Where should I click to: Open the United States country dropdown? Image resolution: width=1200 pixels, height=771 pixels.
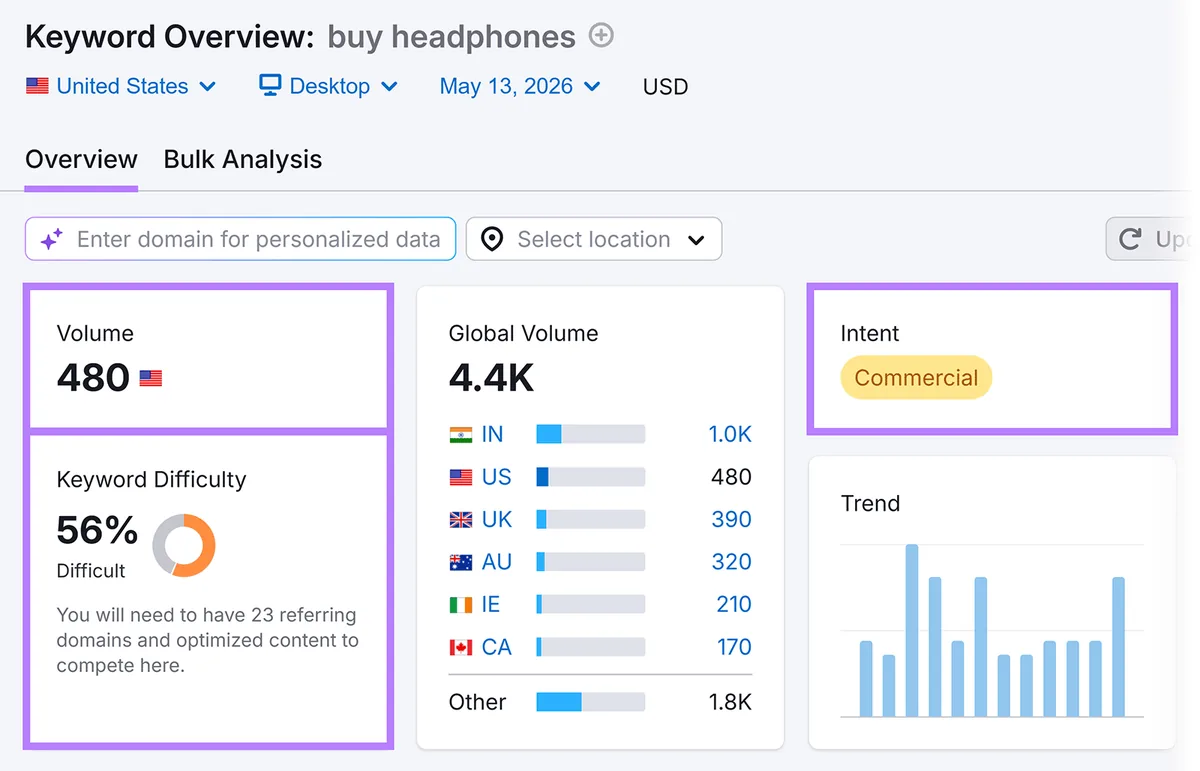121,86
